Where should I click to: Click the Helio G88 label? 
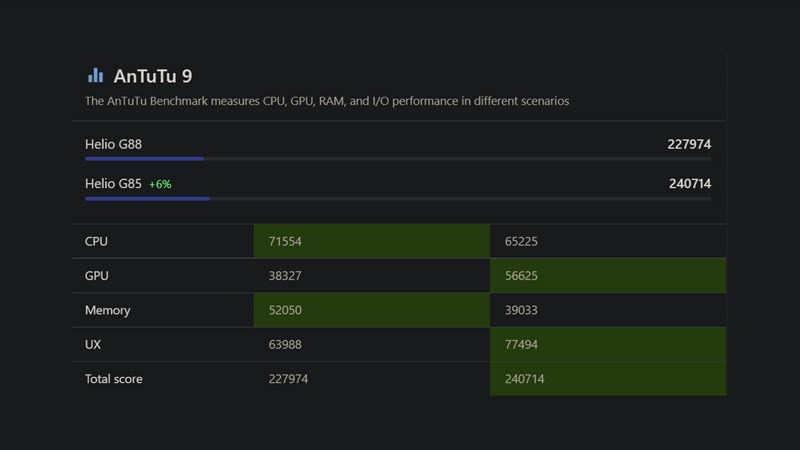click(113, 144)
